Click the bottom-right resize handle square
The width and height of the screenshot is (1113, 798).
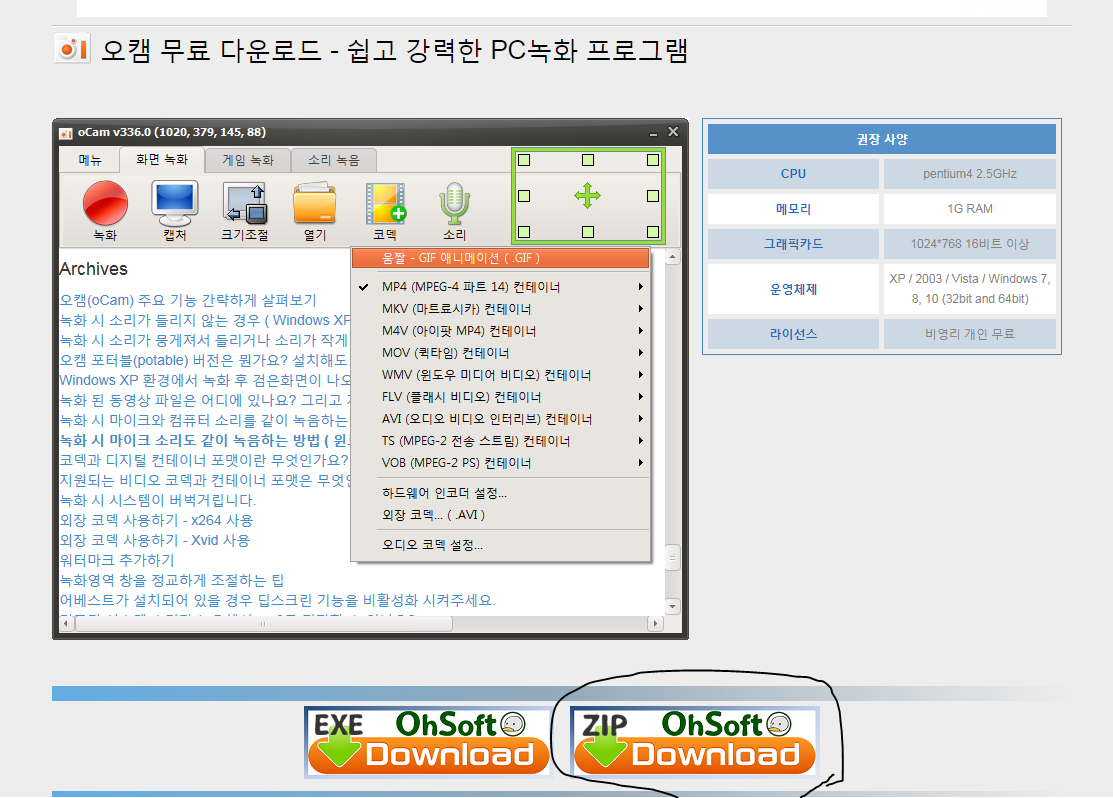coord(653,231)
